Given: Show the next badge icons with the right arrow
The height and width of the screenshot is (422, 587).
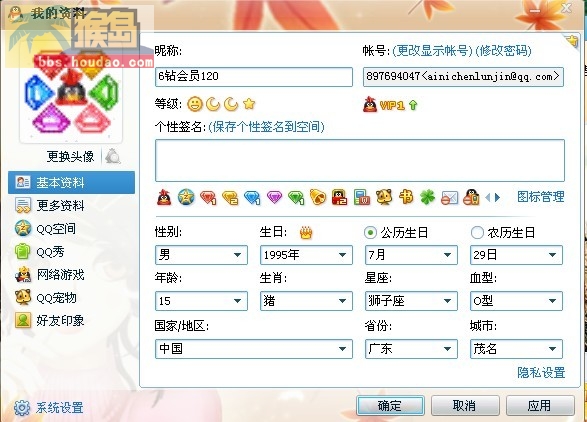Looking at the screenshot, I should [x=497, y=197].
